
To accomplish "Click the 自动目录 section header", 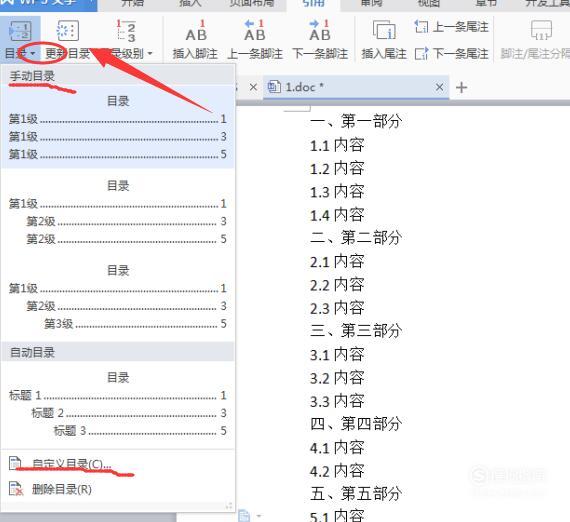I will point(118,352).
